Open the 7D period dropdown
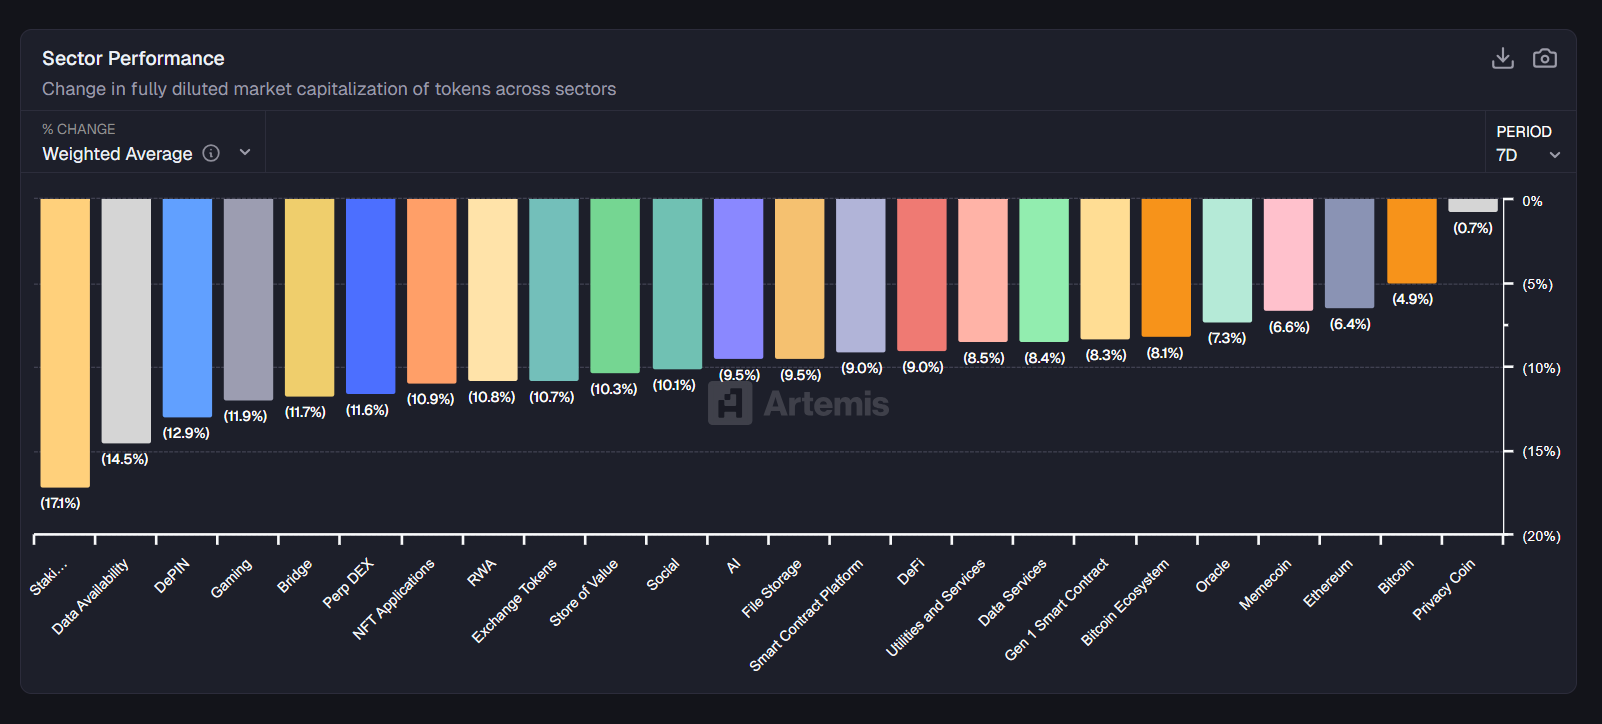Image resolution: width=1602 pixels, height=724 pixels. (1527, 155)
